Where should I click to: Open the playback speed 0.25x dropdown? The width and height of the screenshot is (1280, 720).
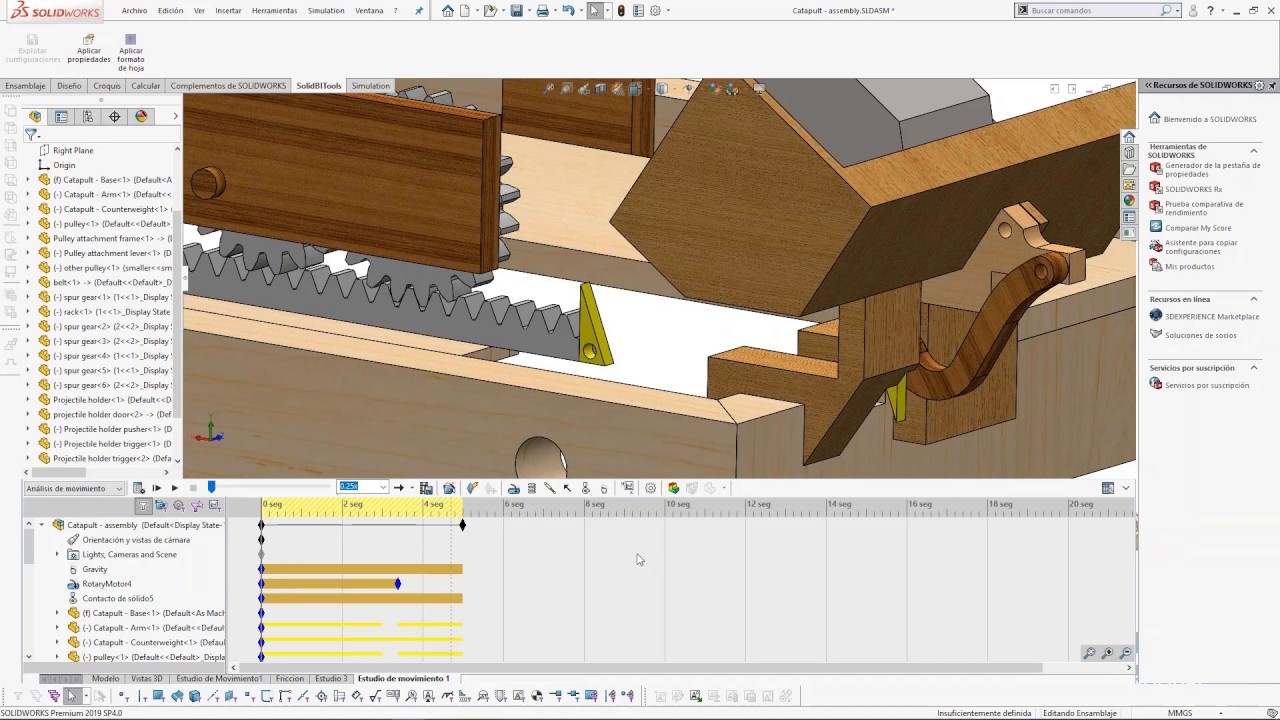tap(383, 487)
